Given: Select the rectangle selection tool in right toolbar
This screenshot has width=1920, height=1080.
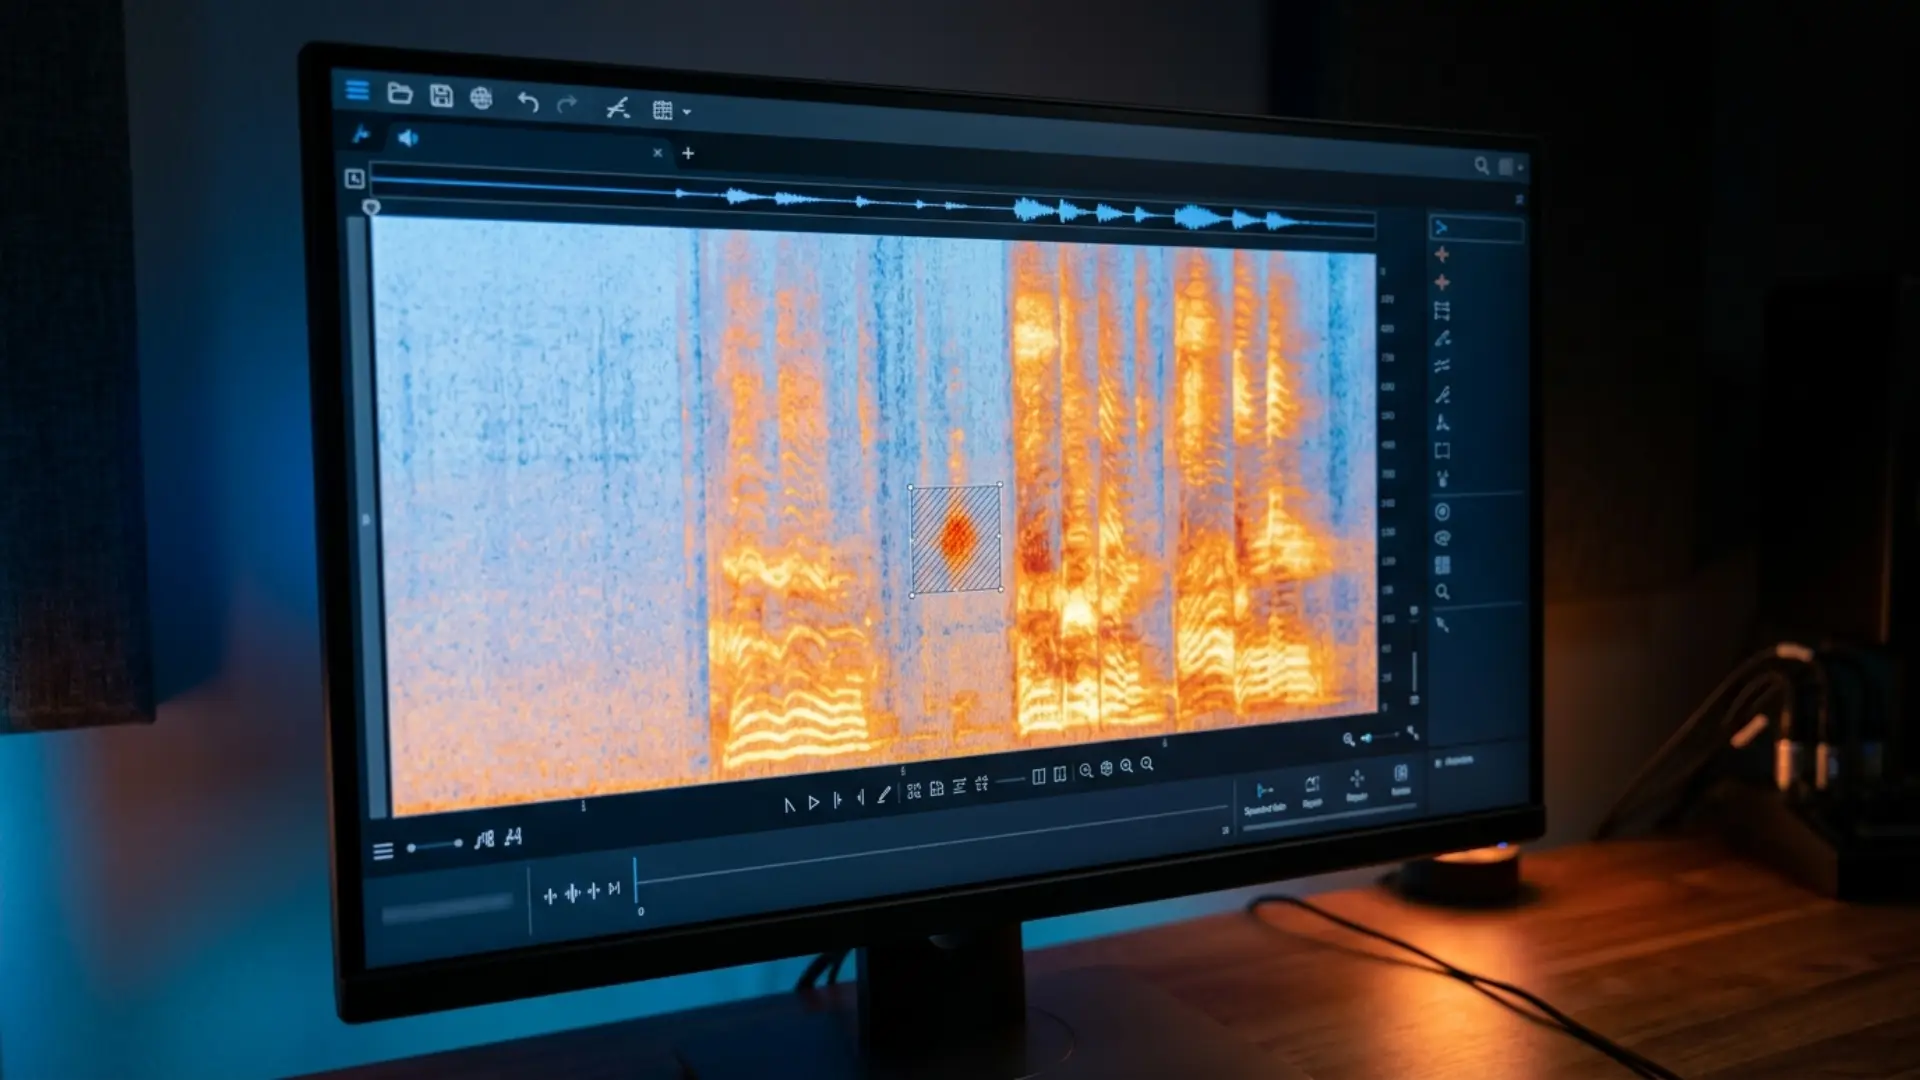Looking at the screenshot, I should tap(1441, 451).
